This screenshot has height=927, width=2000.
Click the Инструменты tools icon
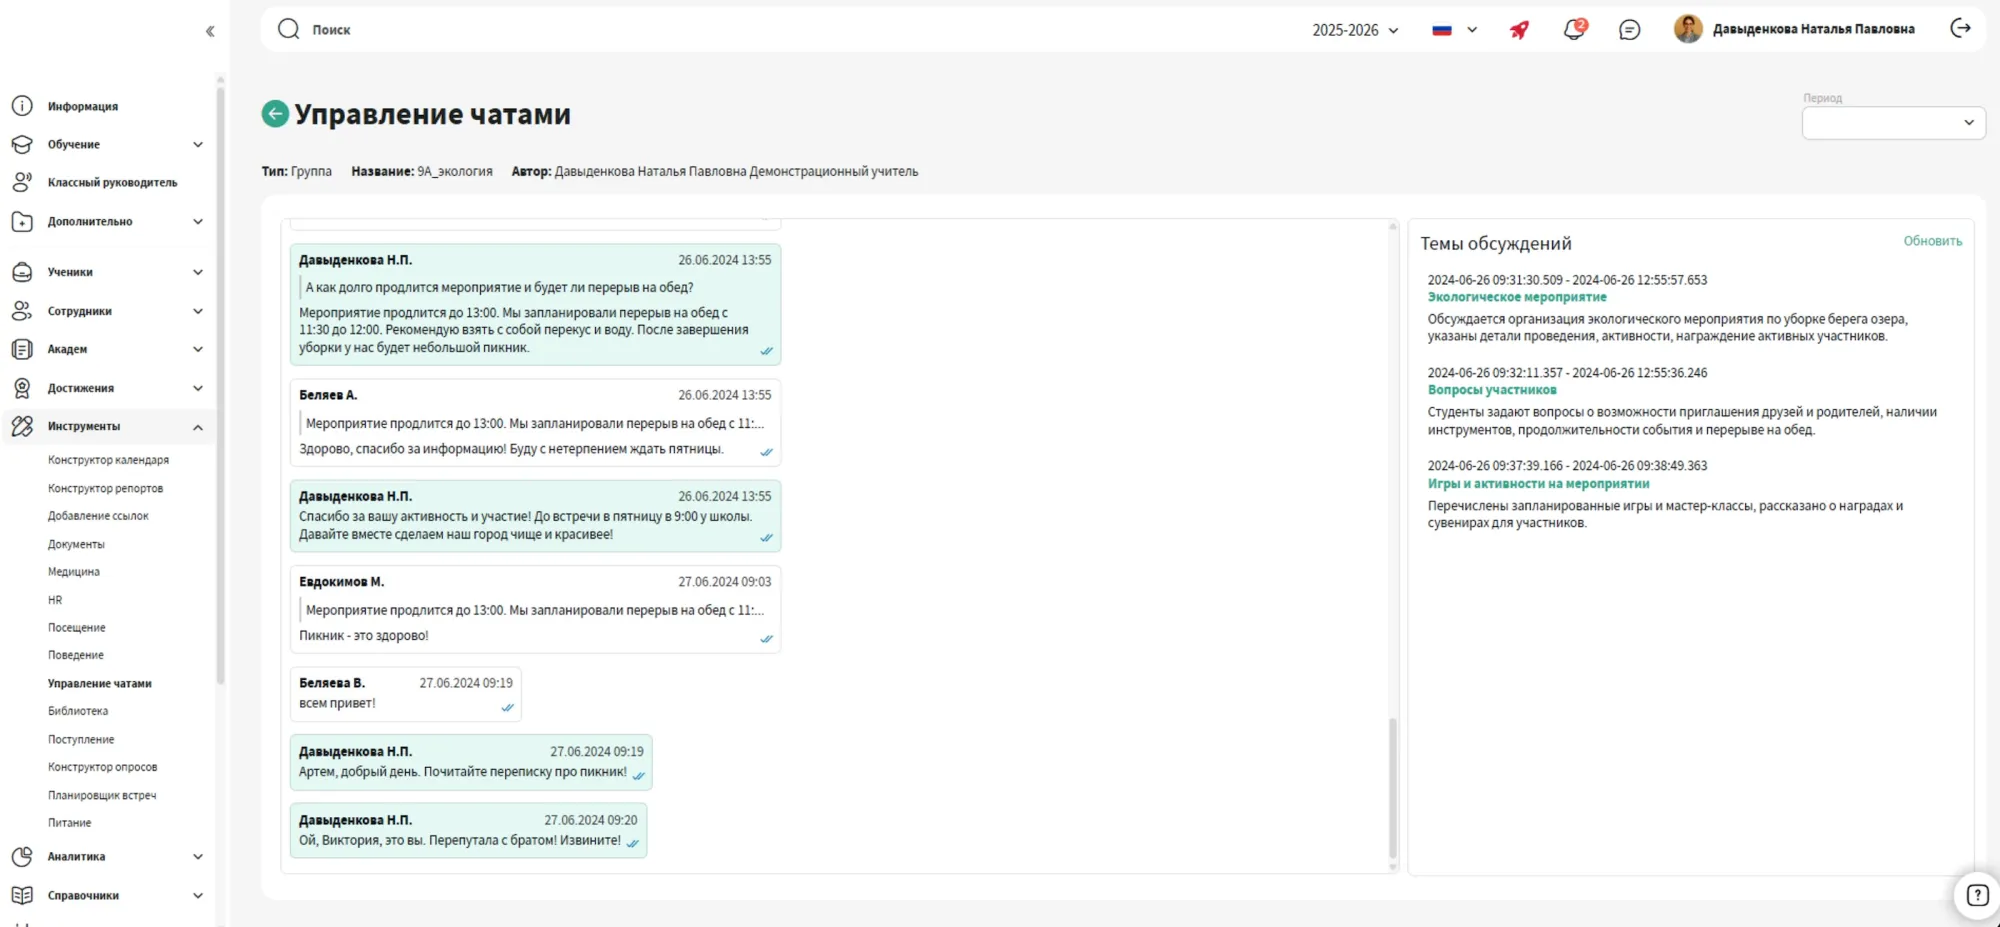pos(22,426)
